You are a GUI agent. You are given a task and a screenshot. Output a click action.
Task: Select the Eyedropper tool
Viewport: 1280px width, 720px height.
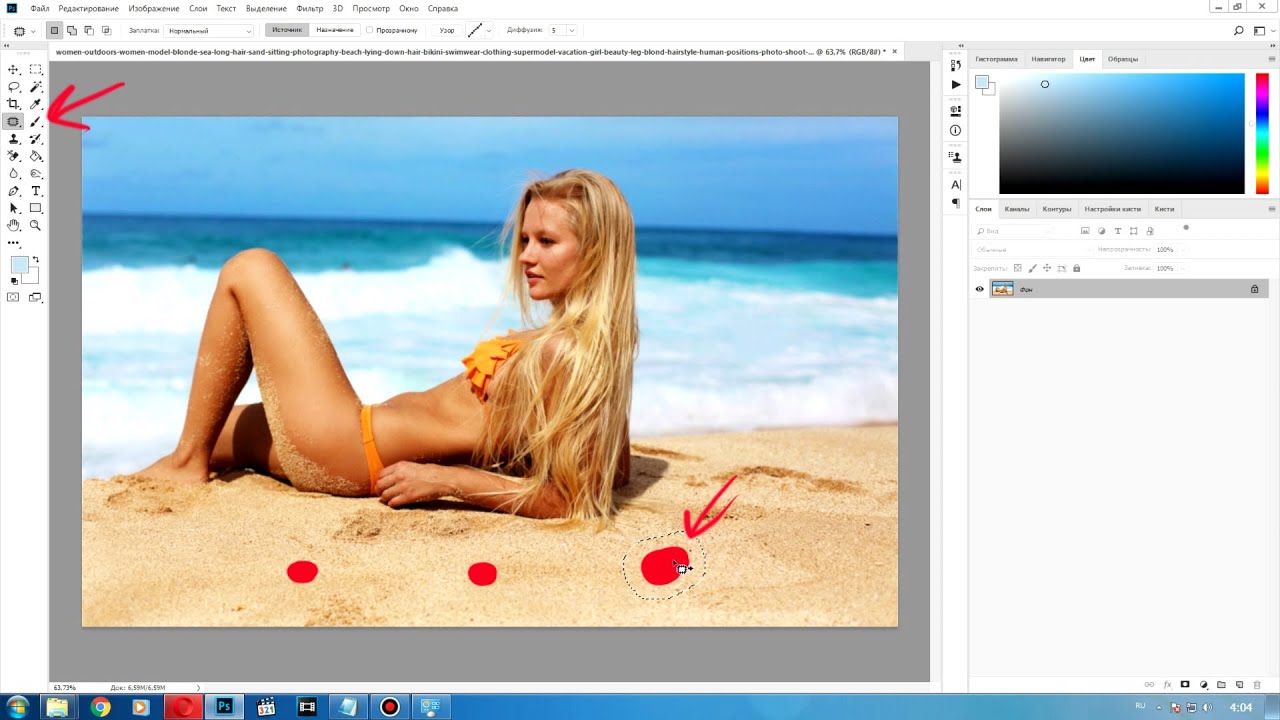[x=36, y=104]
